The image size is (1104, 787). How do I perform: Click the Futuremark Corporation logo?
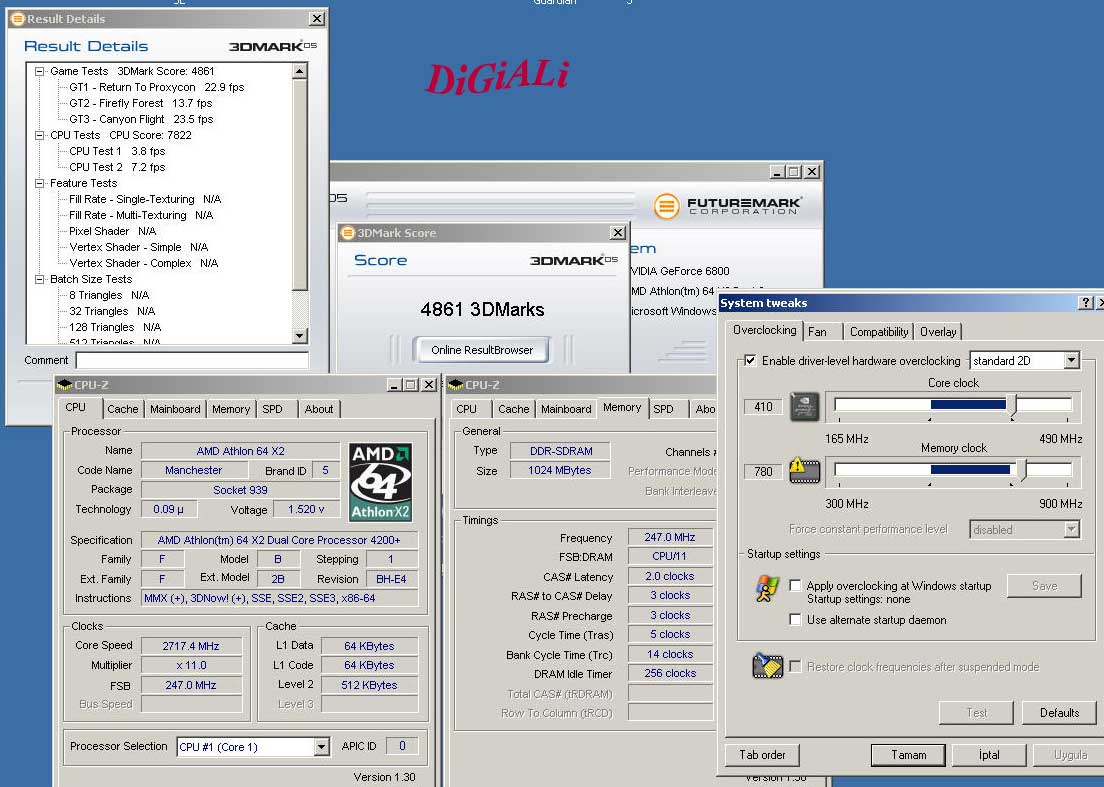point(728,206)
